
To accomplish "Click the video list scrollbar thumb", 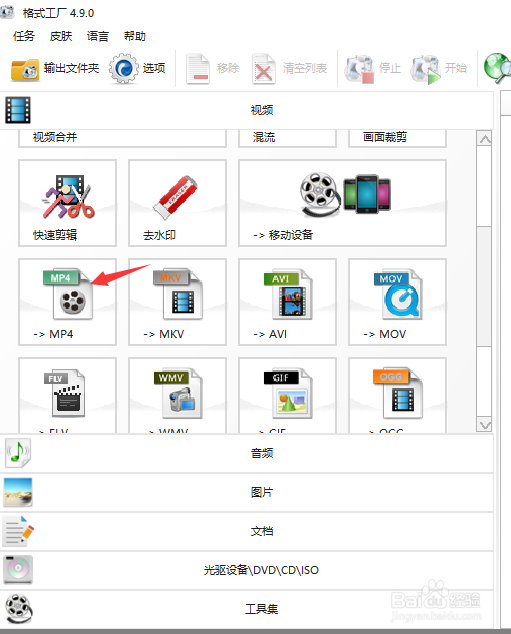I will click(x=484, y=286).
